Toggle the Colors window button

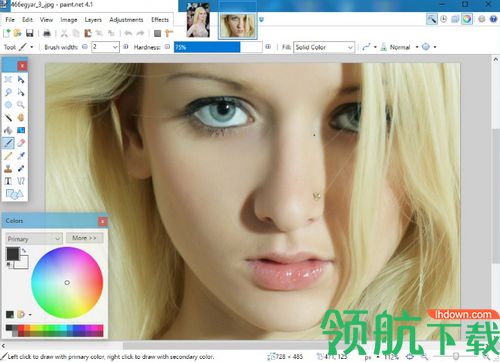coord(467,19)
